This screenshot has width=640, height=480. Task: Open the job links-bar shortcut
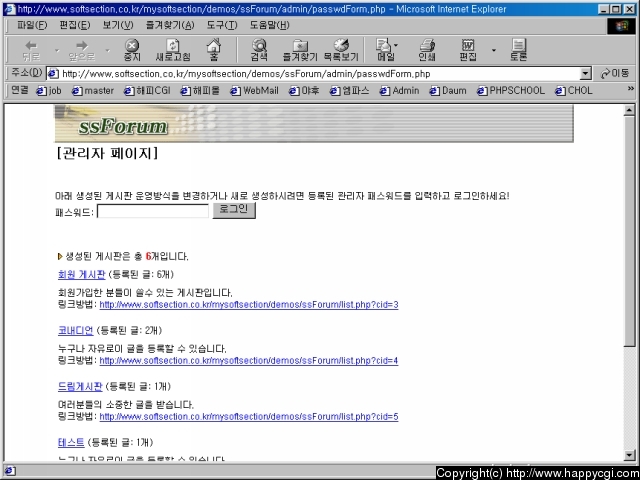[49, 91]
